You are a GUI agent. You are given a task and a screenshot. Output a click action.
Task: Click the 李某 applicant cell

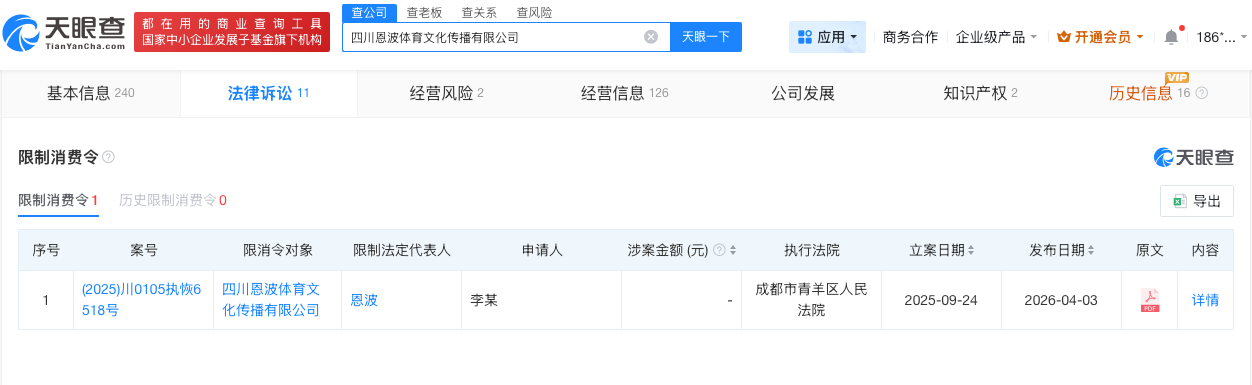[x=541, y=300]
